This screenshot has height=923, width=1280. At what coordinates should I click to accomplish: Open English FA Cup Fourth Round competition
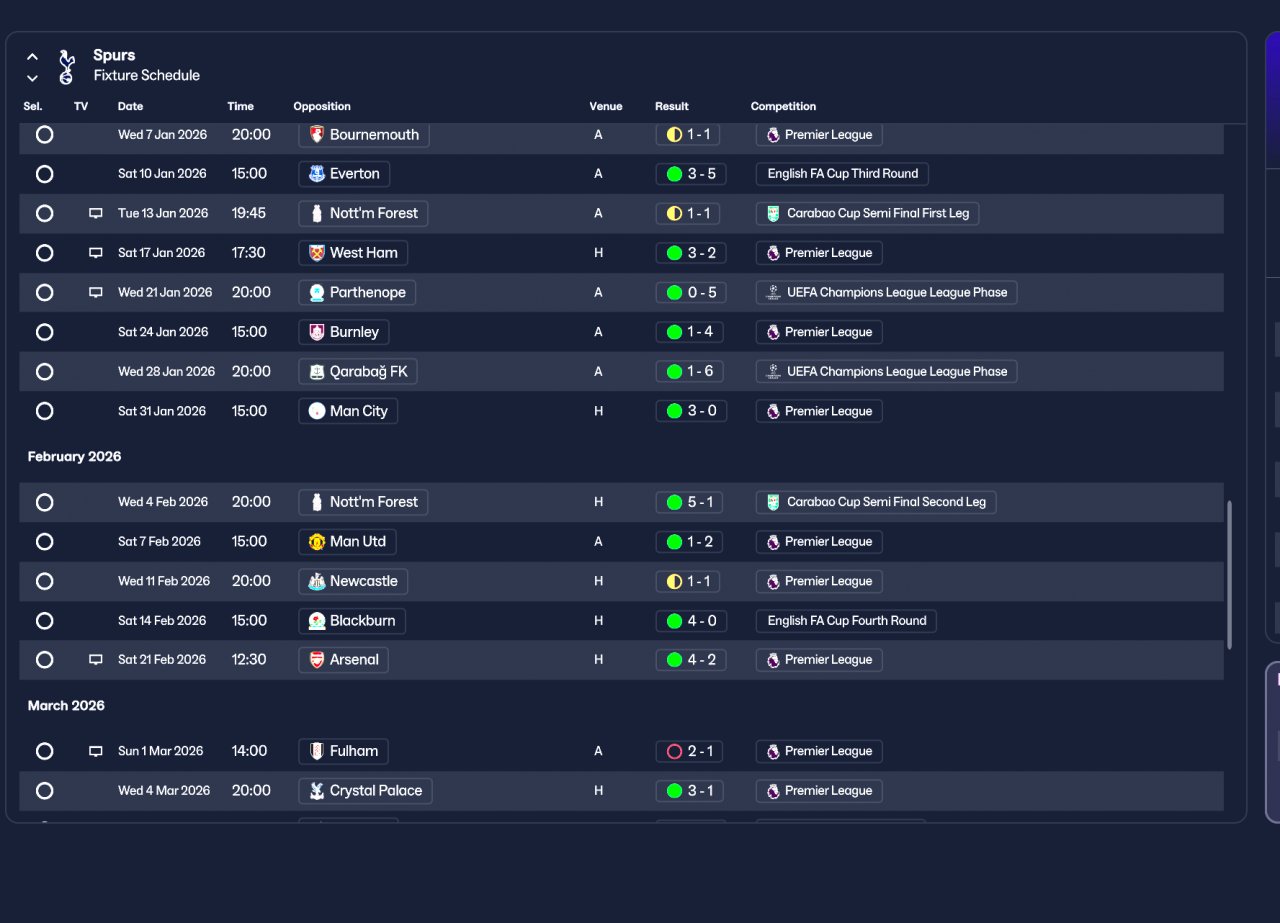click(x=847, y=621)
